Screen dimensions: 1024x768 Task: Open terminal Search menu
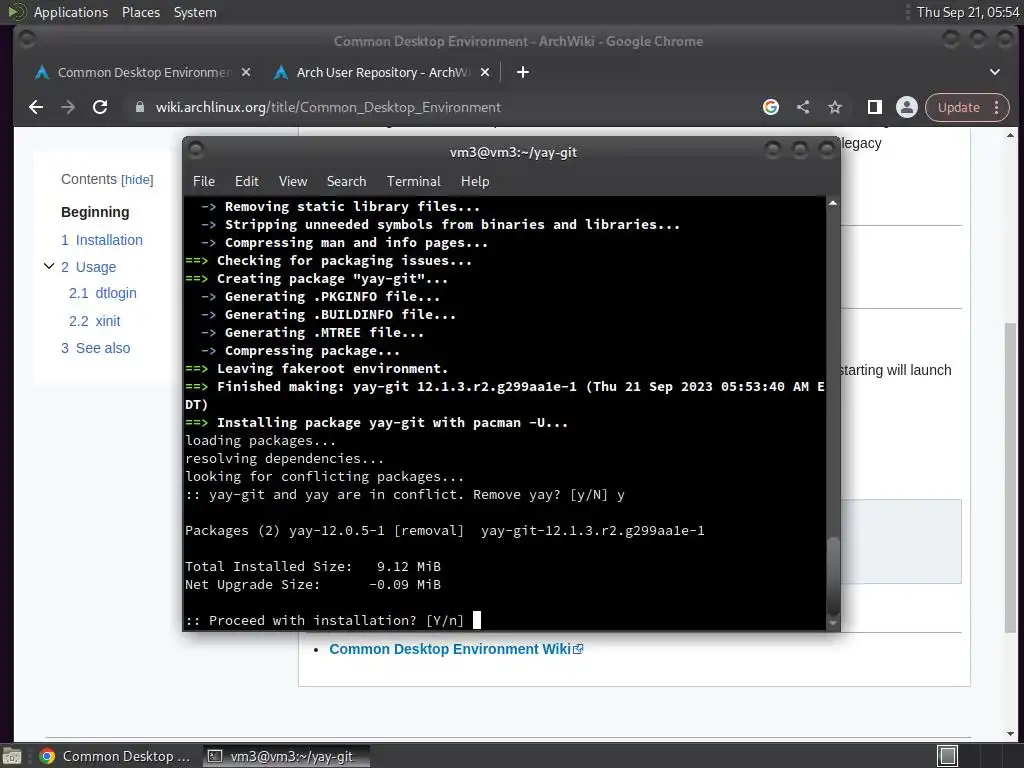coord(346,181)
